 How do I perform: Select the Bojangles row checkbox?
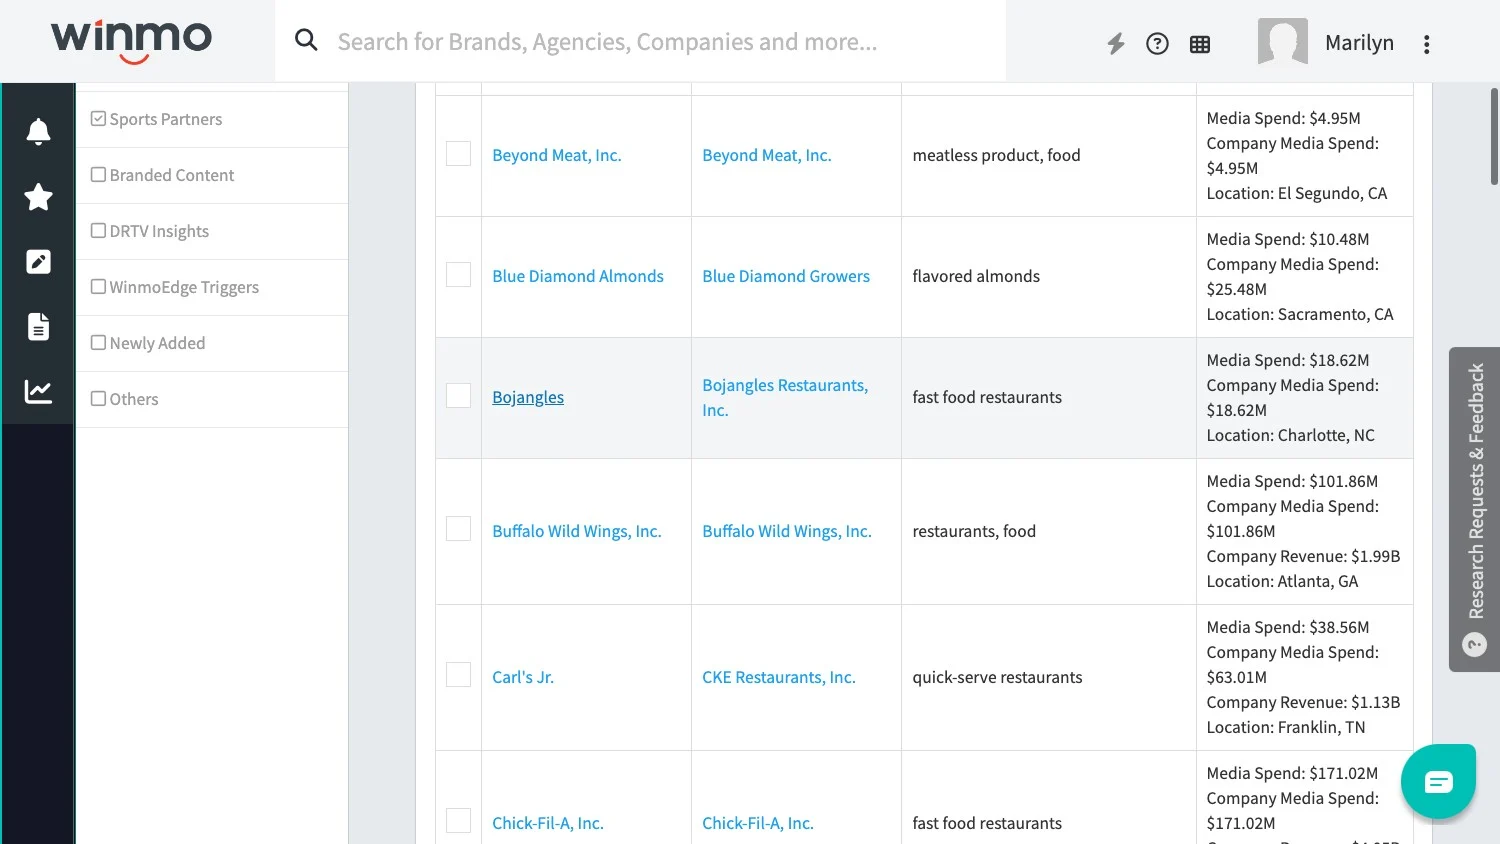(458, 396)
